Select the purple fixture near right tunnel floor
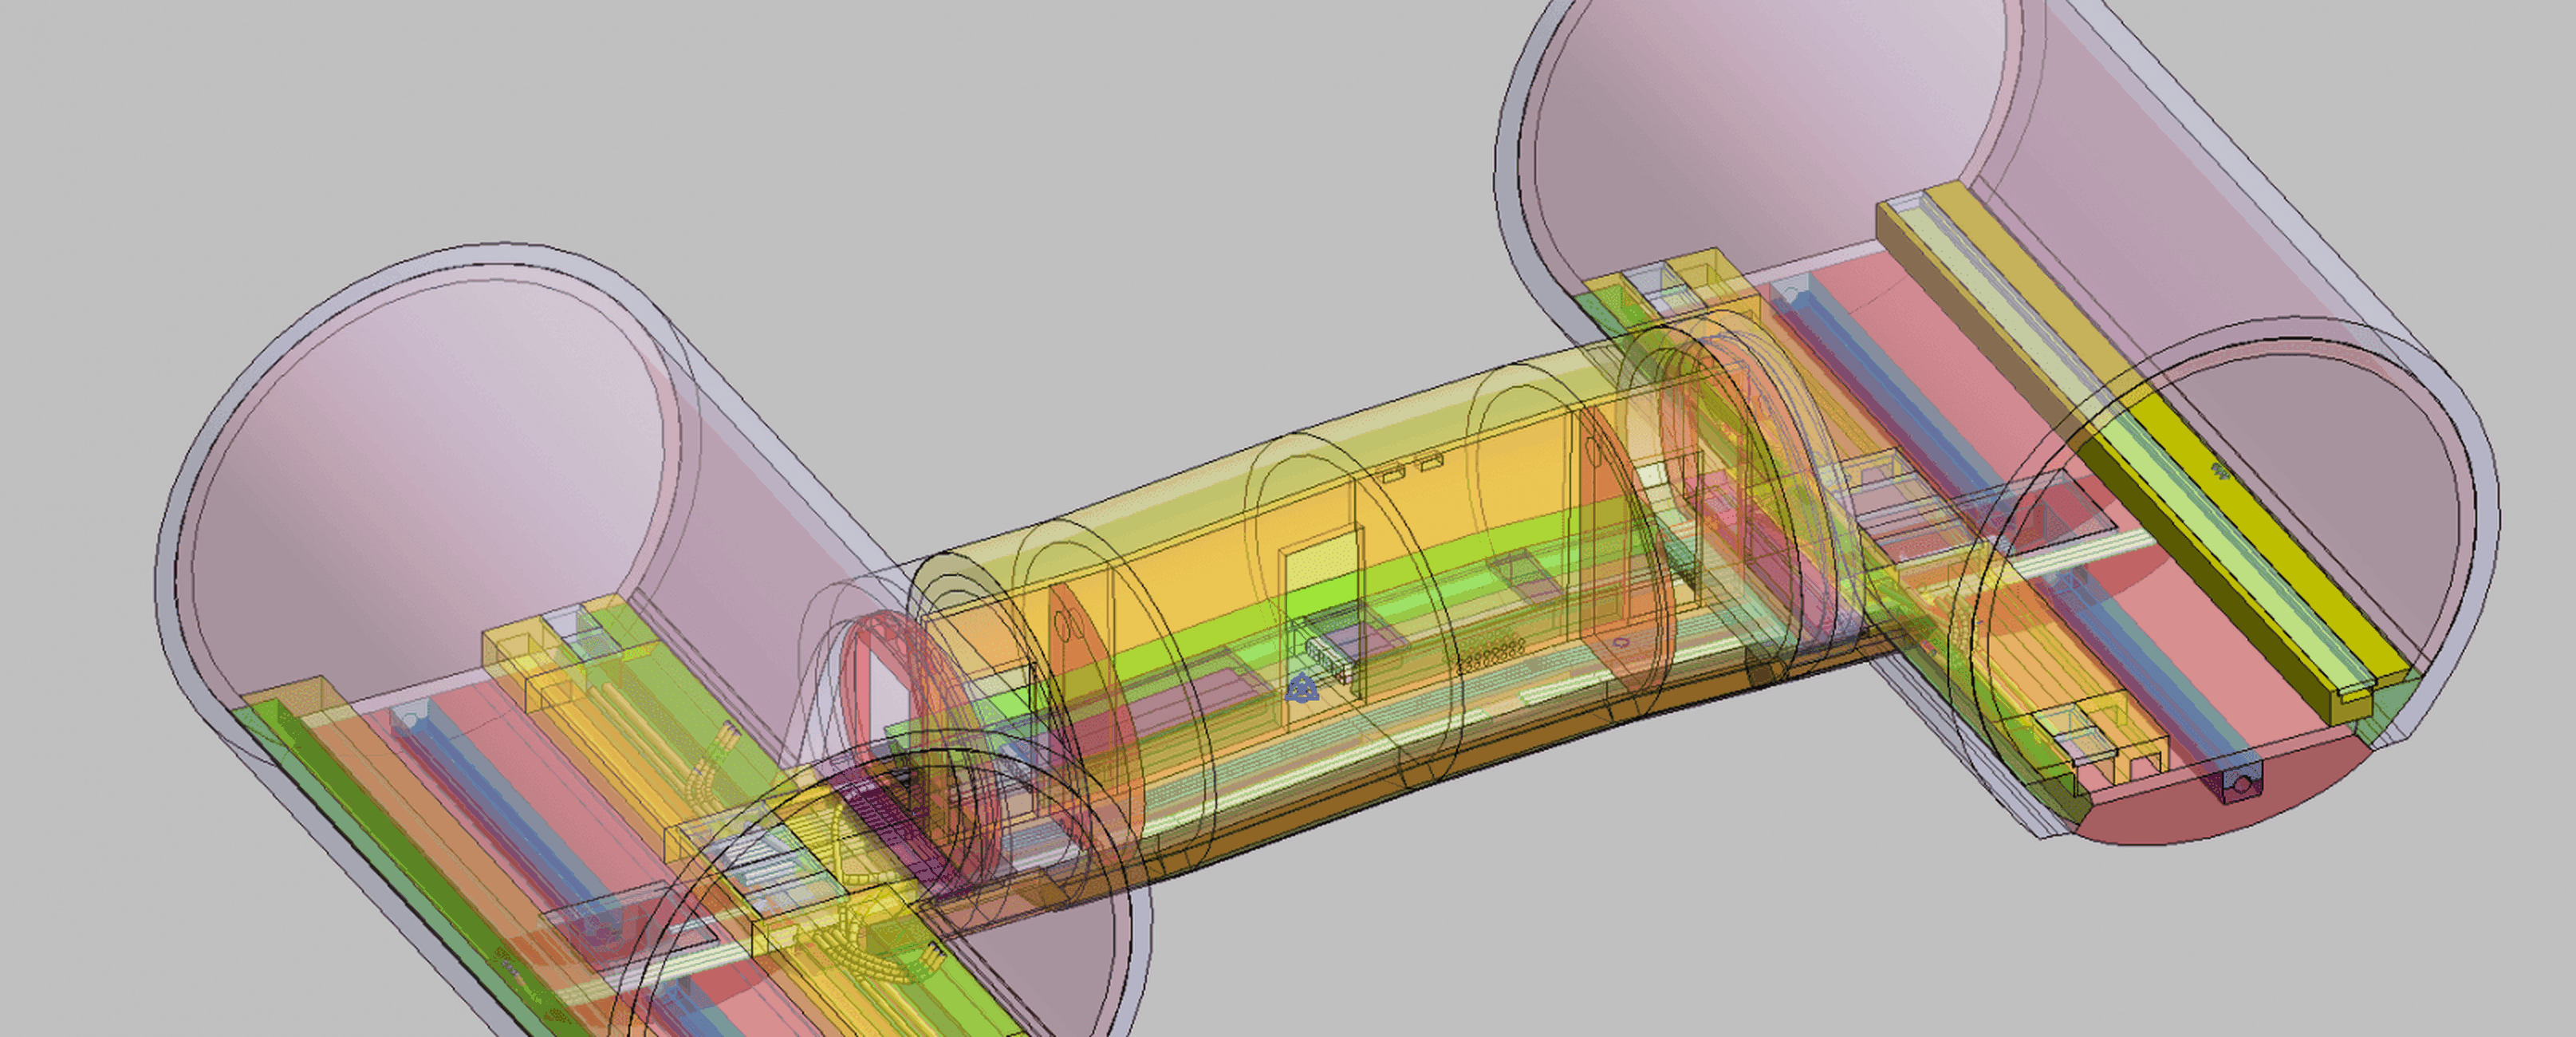The width and height of the screenshot is (2576, 1037). click(x=2240, y=783)
